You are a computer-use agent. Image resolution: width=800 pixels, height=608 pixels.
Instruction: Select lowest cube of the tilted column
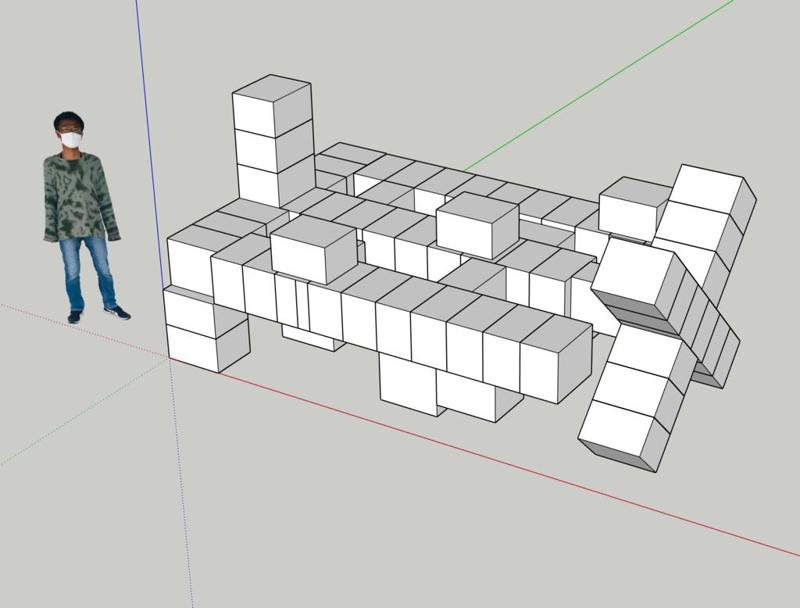tap(624, 435)
